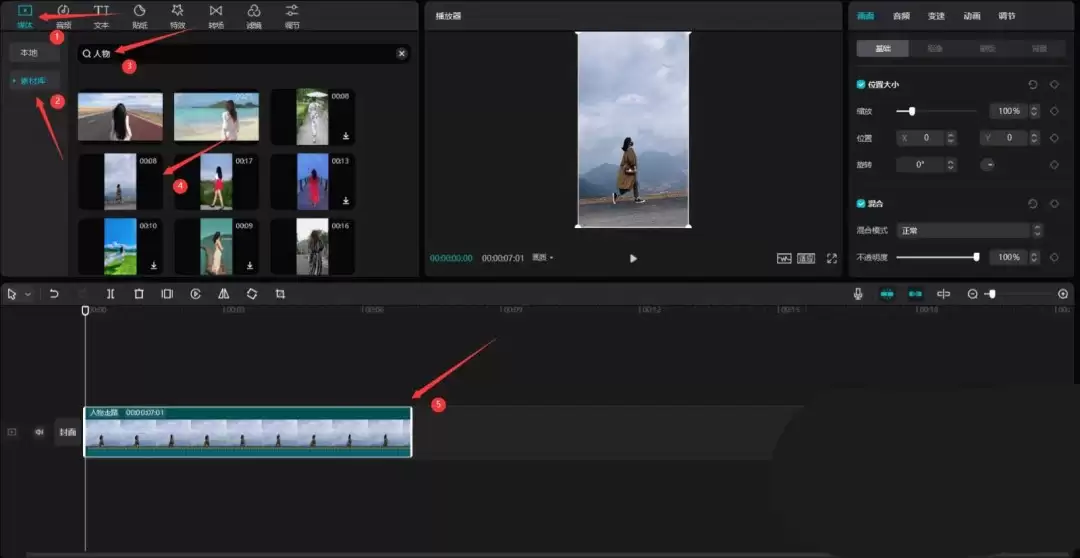Switch to the 变速 speed tab
Screen dimensions: 1080x558
(x=936, y=16)
